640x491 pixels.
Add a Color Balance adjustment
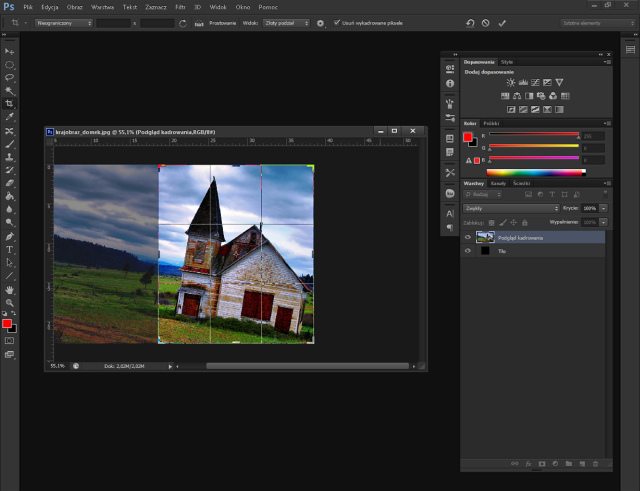pyautogui.click(x=517, y=96)
